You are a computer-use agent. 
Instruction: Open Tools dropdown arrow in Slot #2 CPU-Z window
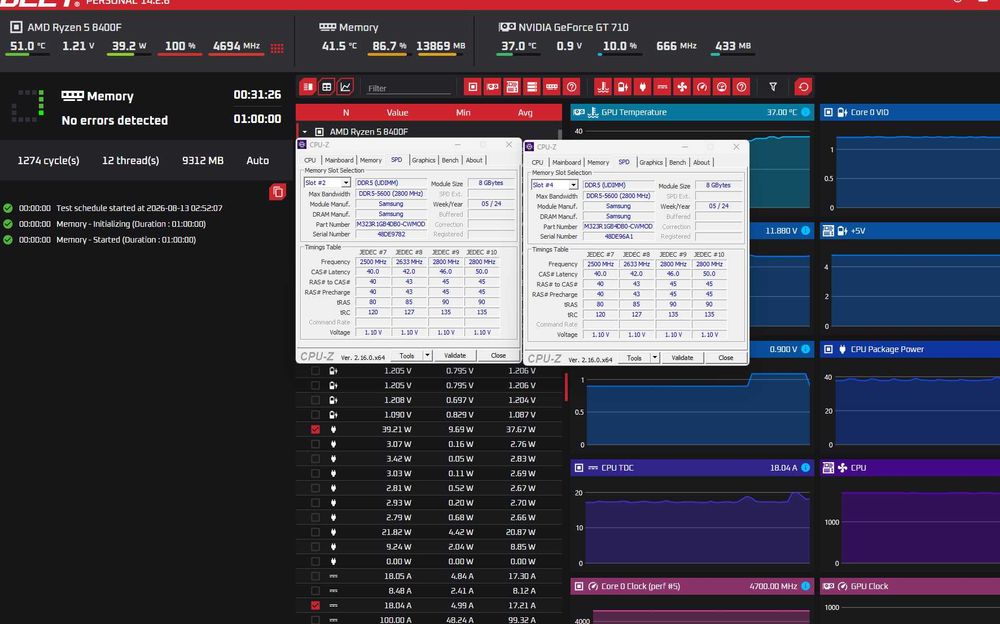pyautogui.click(x=427, y=355)
